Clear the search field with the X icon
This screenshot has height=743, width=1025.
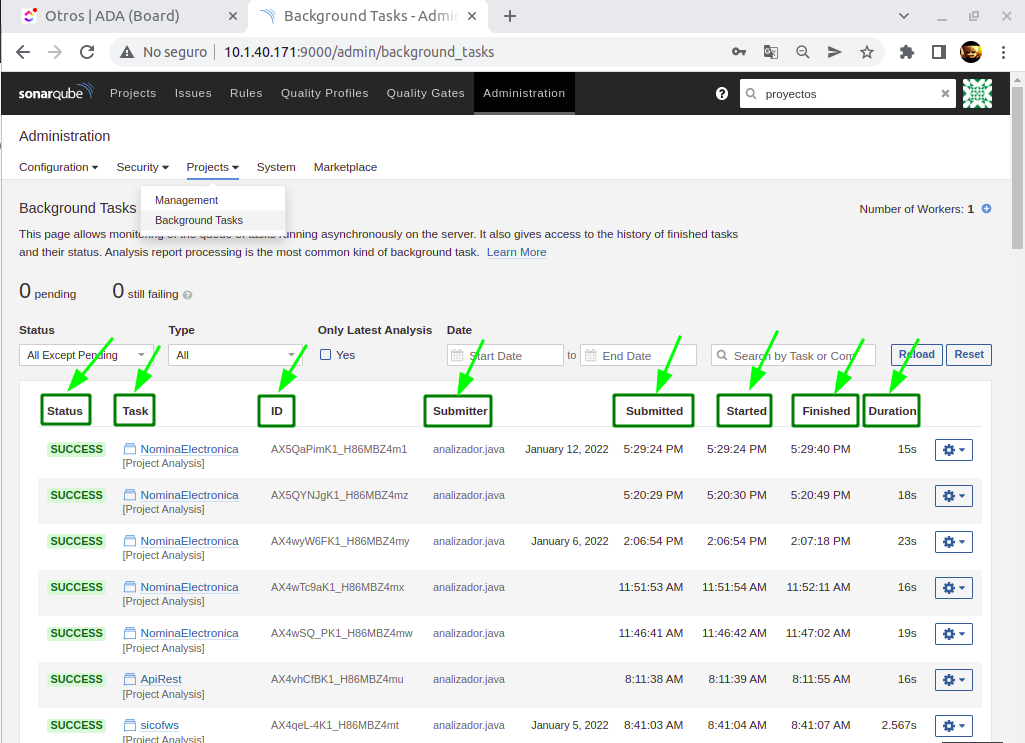pyautogui.click(x=945, y=93)
